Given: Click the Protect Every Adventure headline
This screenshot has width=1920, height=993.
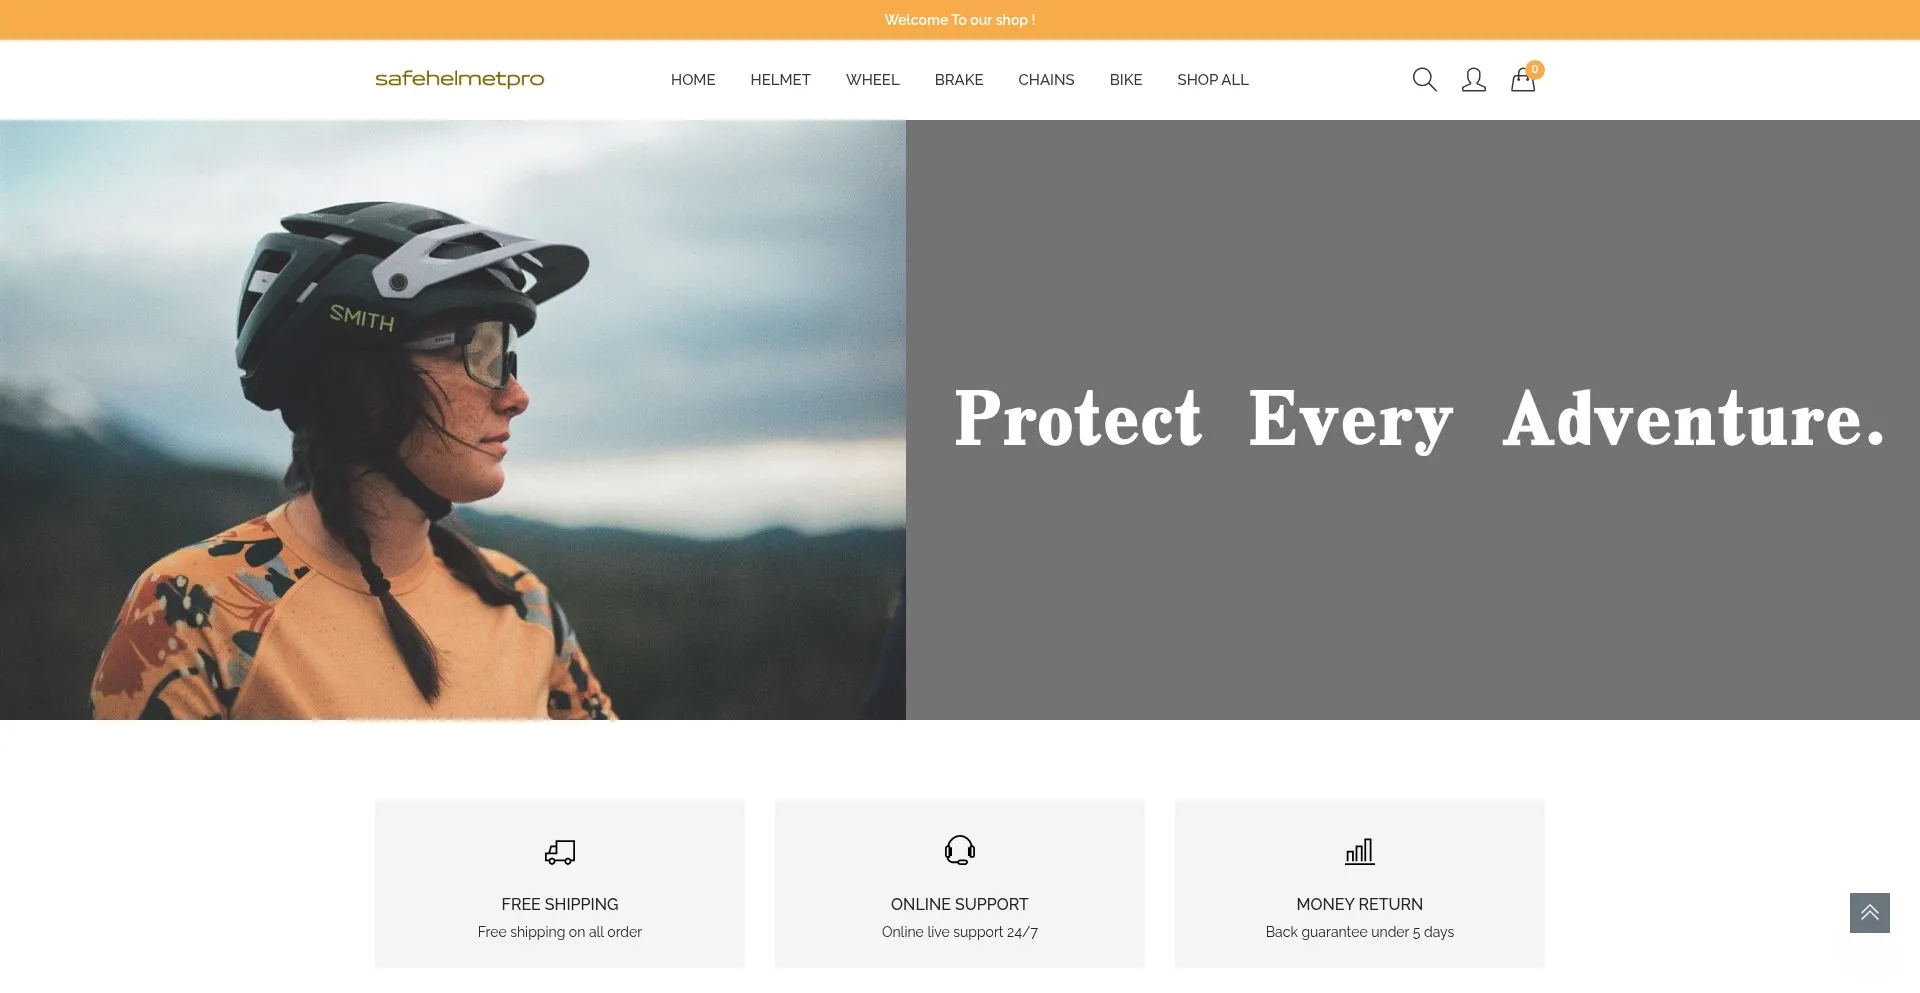Looking at the screenshot, I should coord(1419,420).
